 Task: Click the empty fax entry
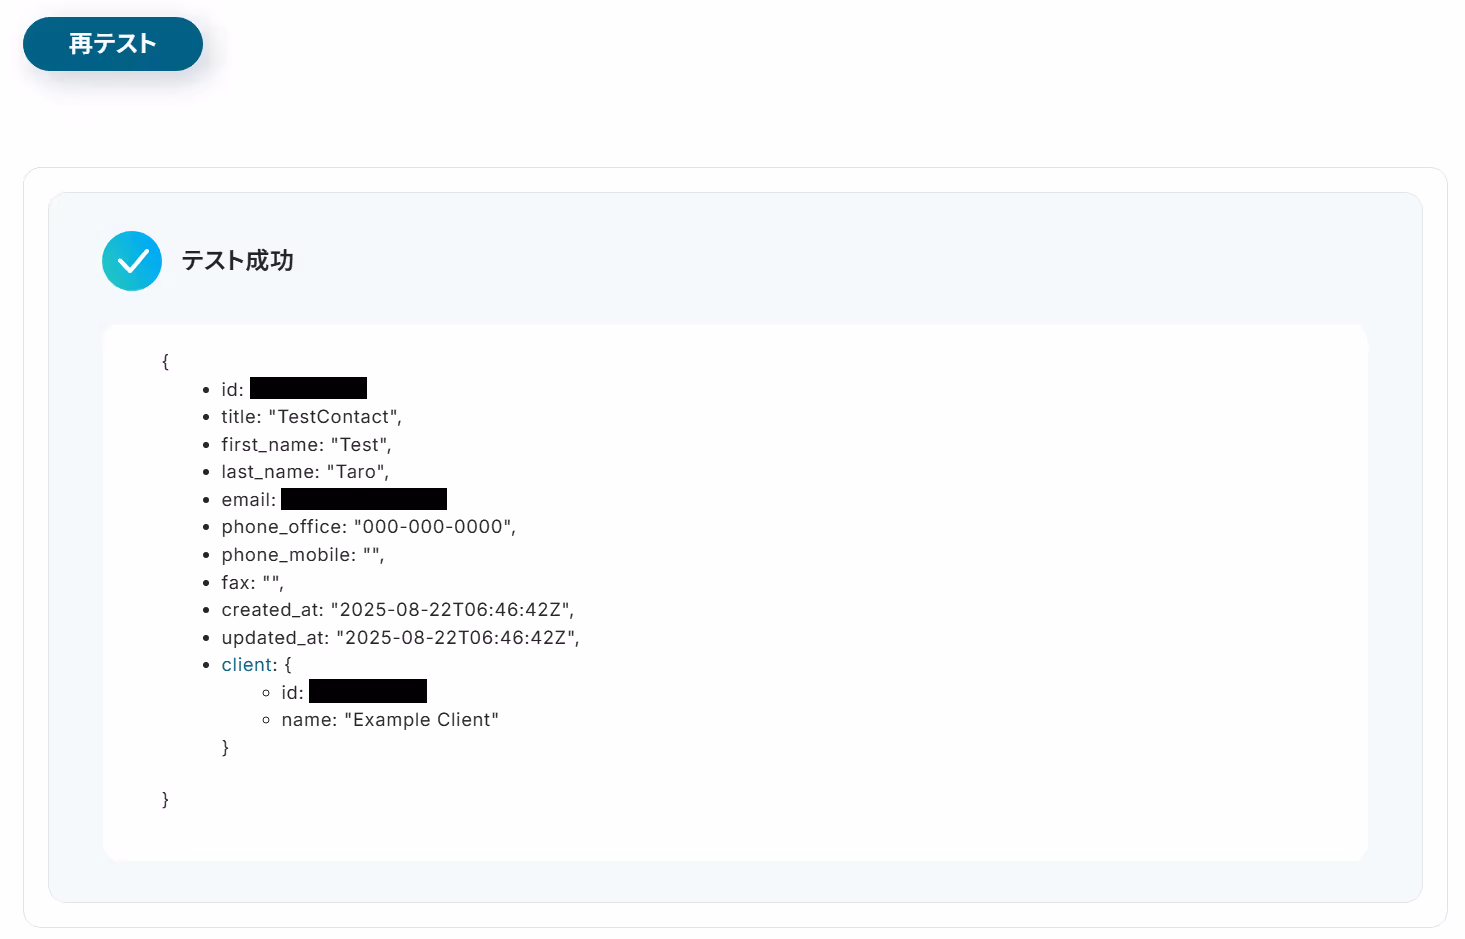tap(253, 582)
